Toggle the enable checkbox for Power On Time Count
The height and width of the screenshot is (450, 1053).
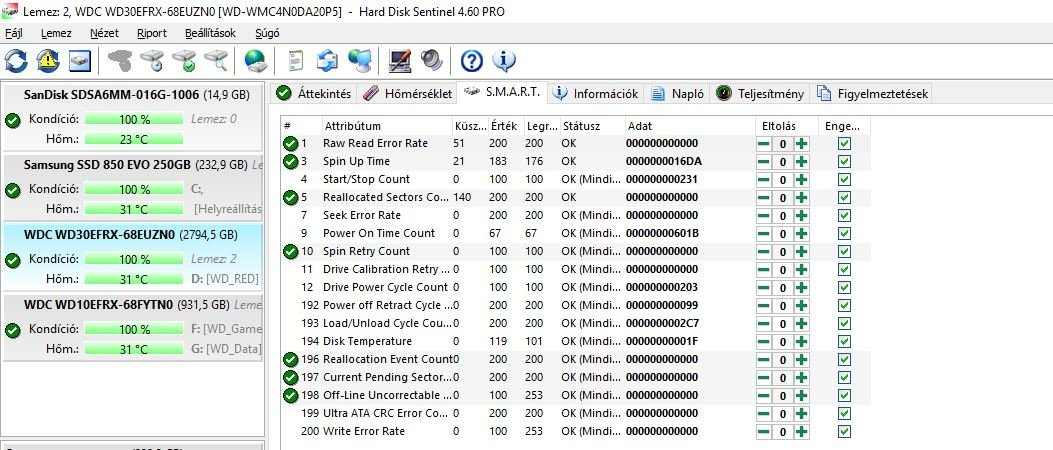pos(845,234)
